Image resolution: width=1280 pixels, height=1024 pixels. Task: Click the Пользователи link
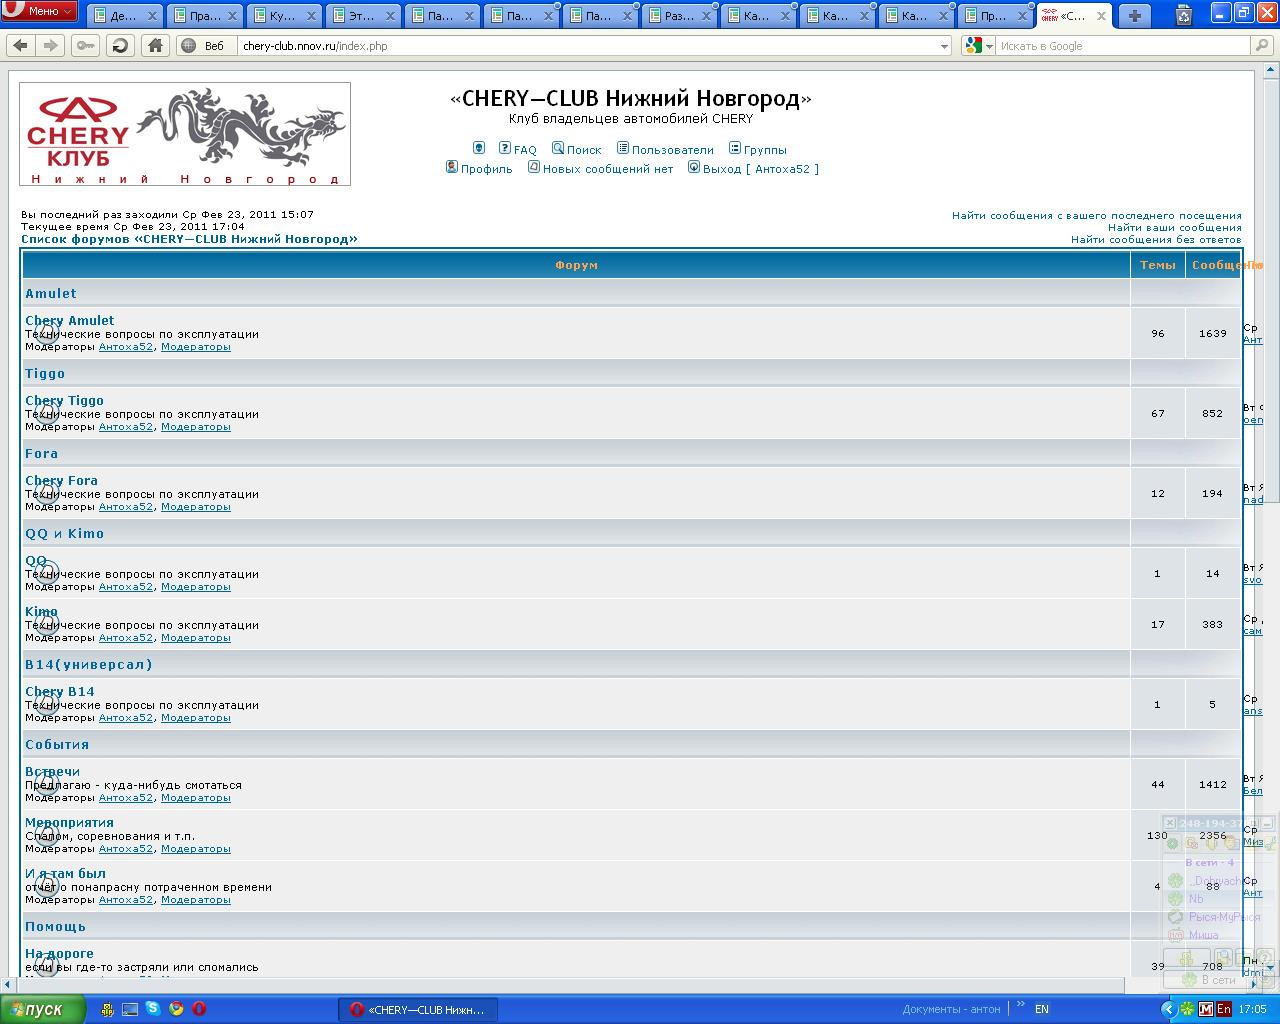click(672, 150)
